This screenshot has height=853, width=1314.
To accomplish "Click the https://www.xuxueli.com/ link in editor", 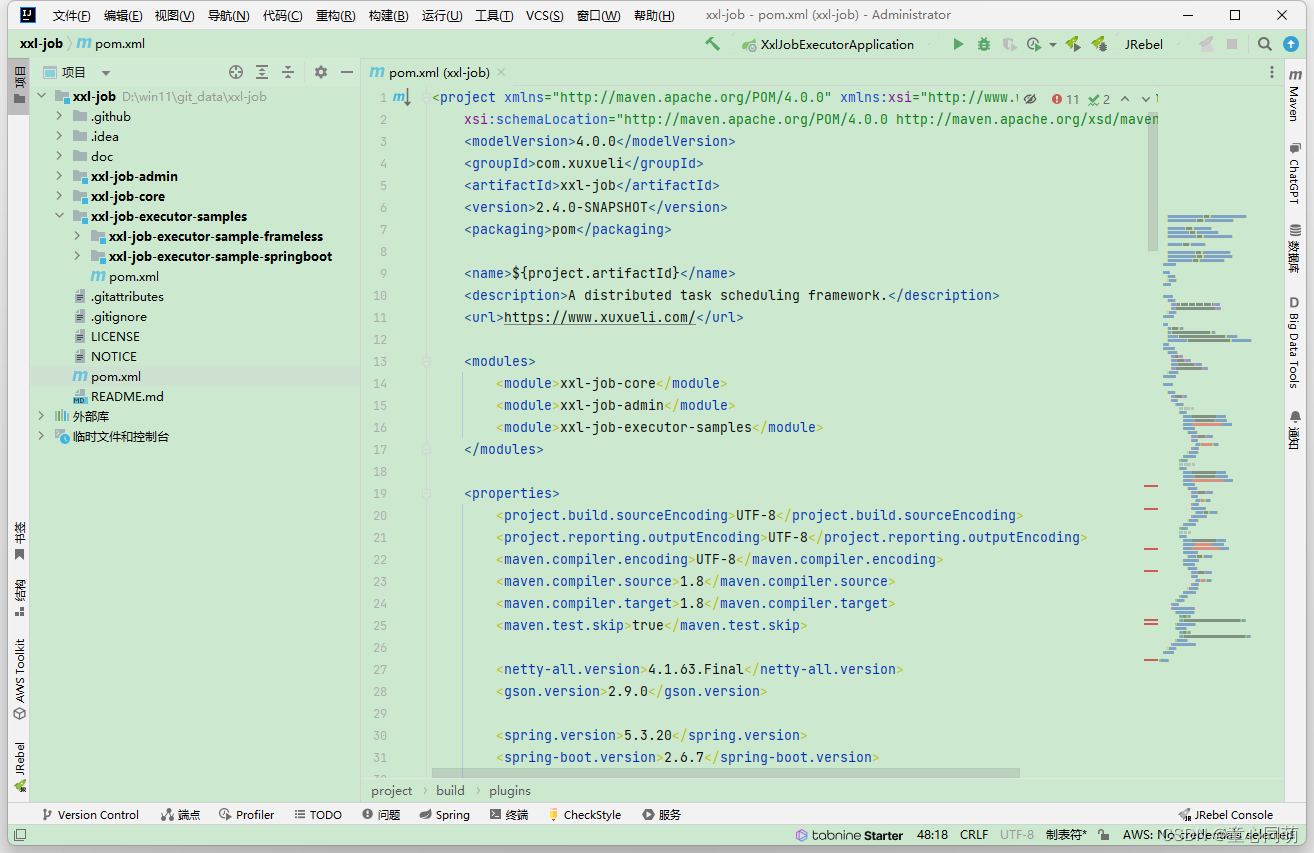I will pyautogui.click(x=599, y=317).
